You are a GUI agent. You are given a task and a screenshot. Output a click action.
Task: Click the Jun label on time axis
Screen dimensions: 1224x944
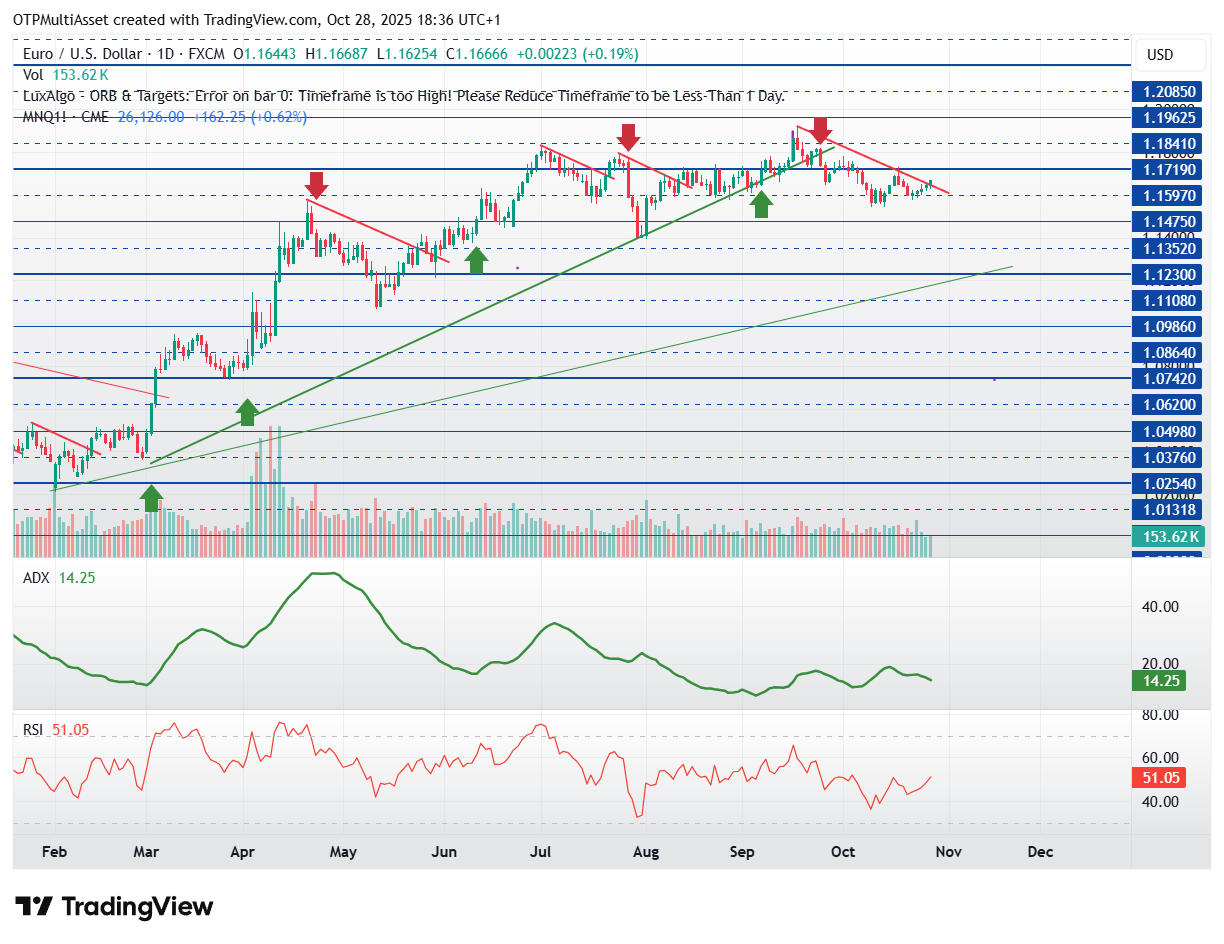[444, 852]
